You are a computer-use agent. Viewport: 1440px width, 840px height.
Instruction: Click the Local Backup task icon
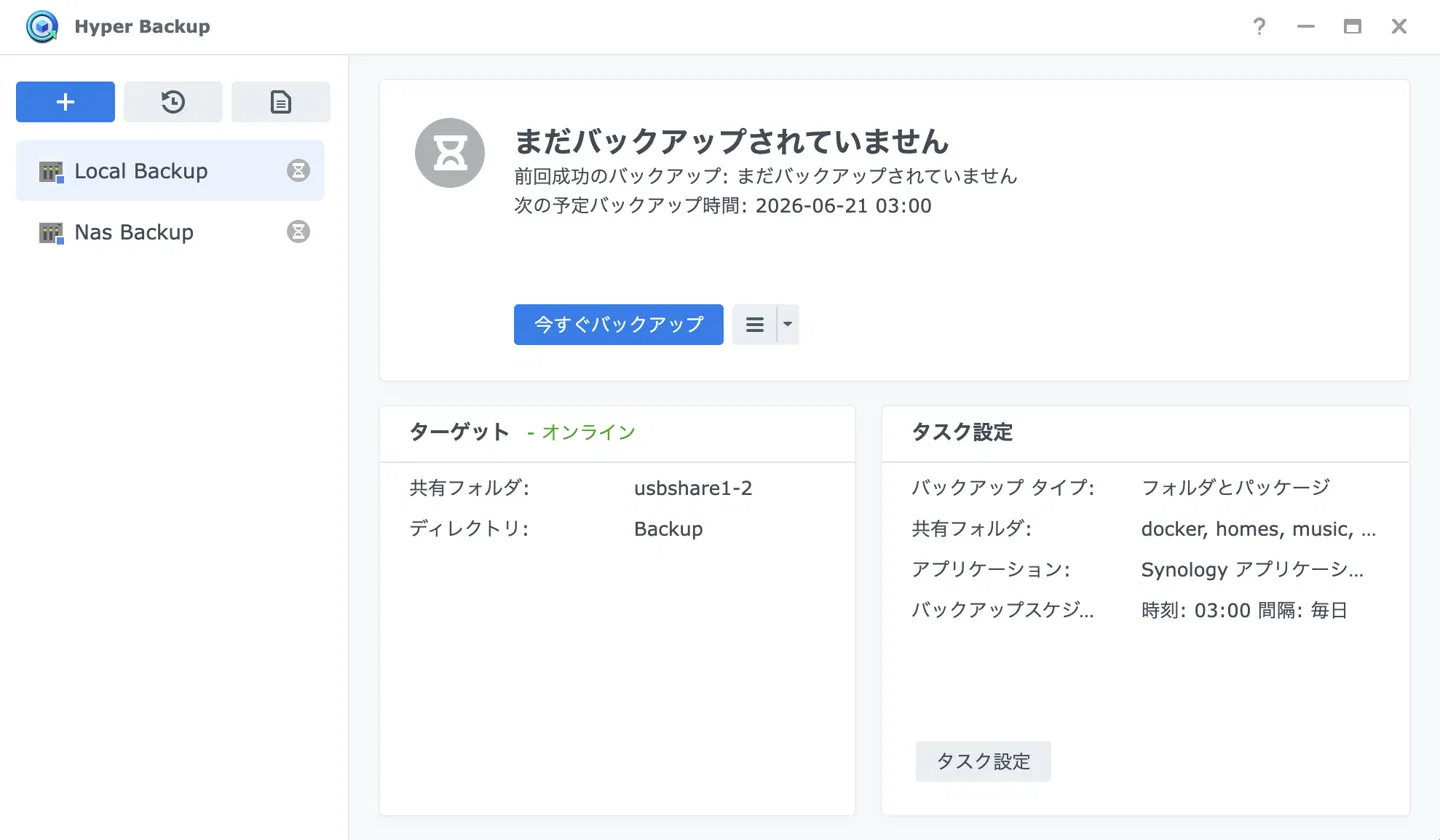(51, 172)
